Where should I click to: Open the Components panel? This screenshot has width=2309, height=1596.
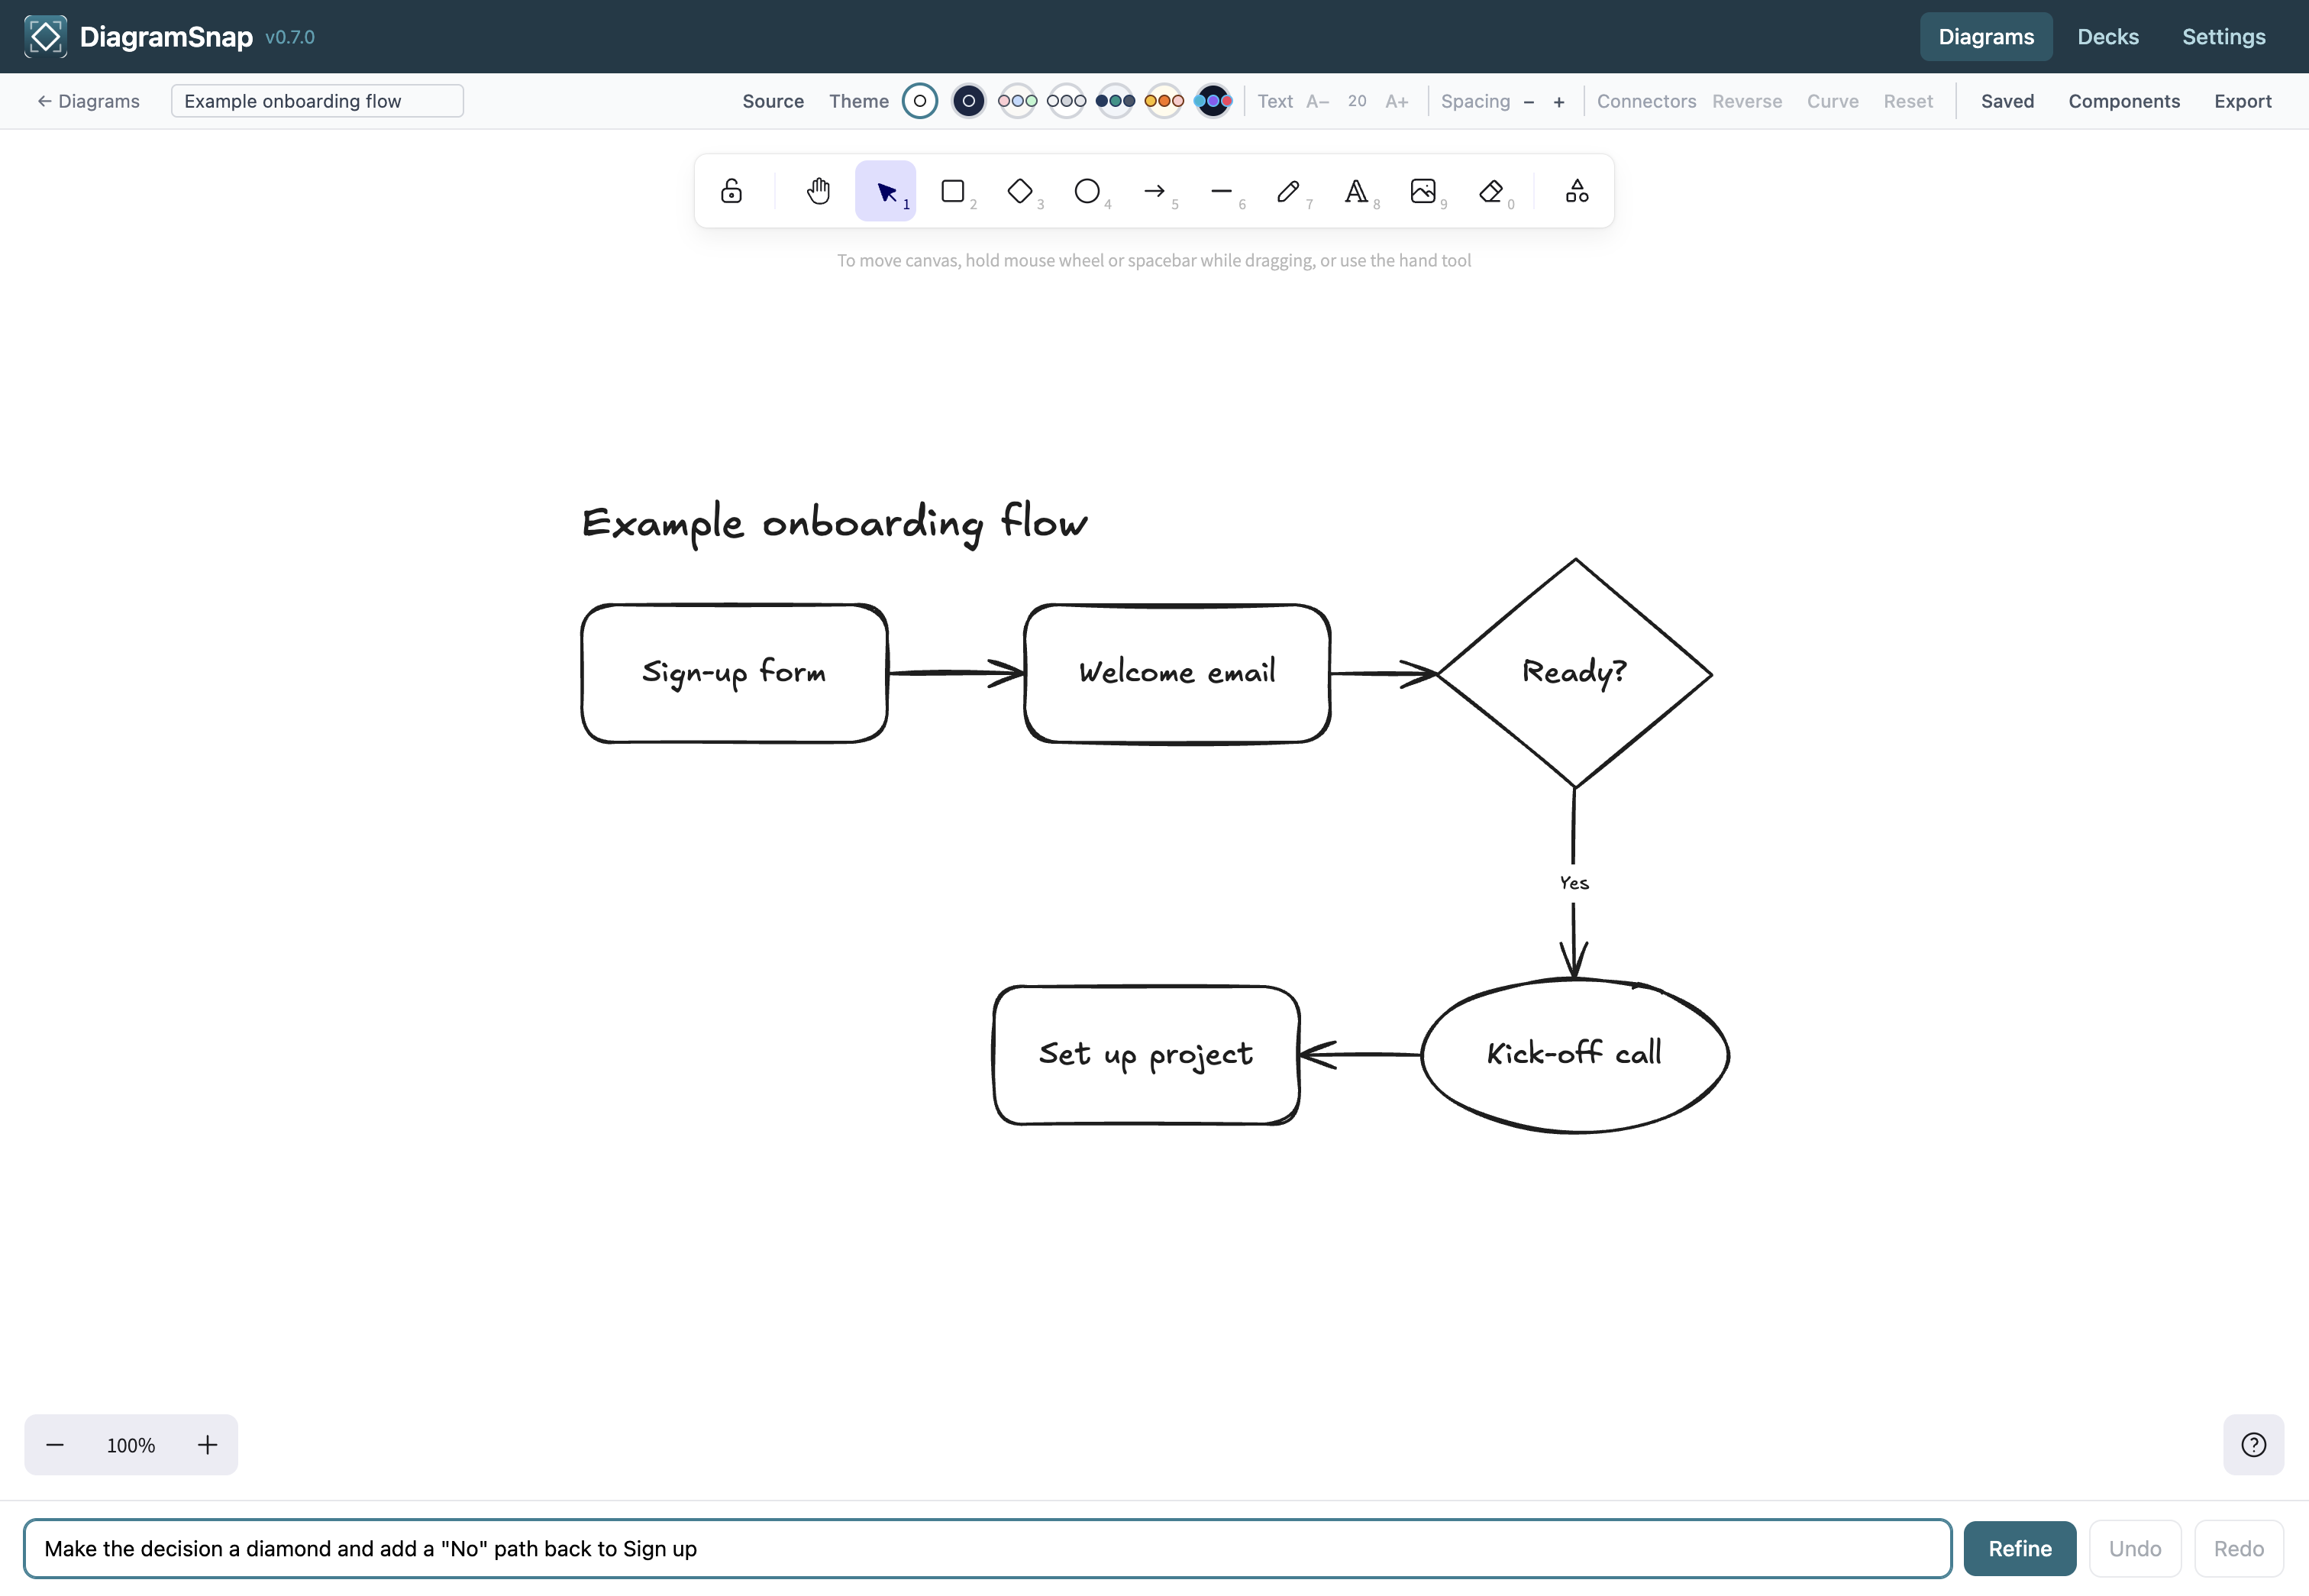(x=2123, y=101)
